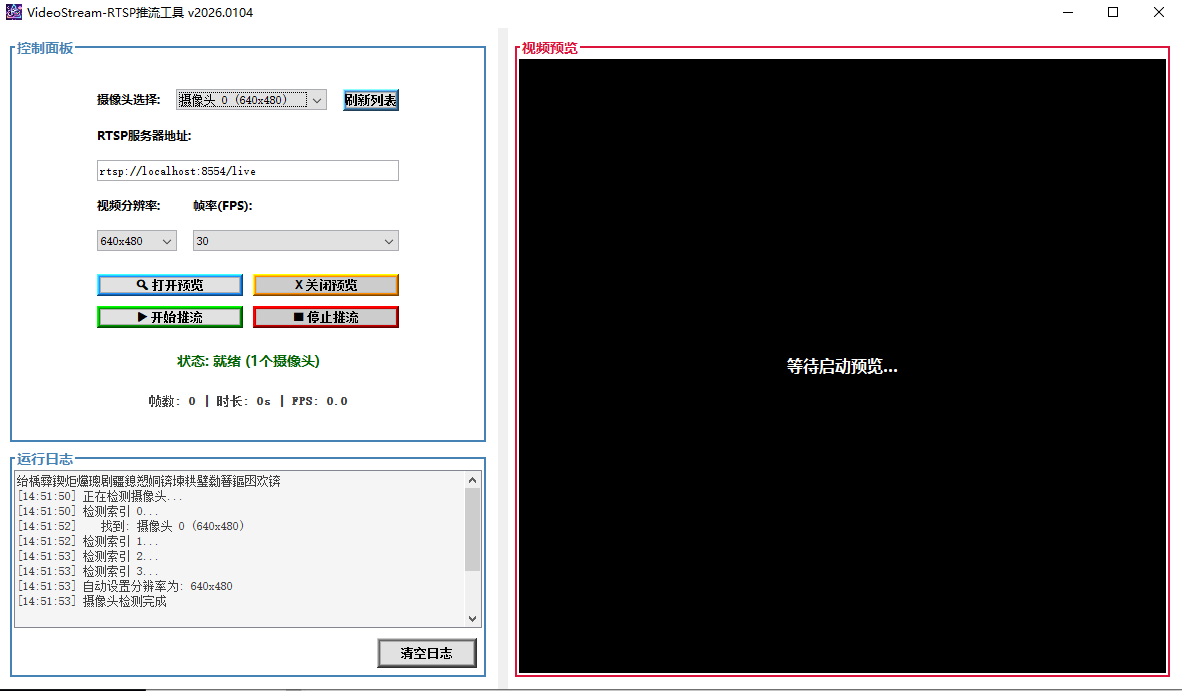Start streaming with 开始推流 button
Screen dimensions: 1182x691
[x=170, y=317]
